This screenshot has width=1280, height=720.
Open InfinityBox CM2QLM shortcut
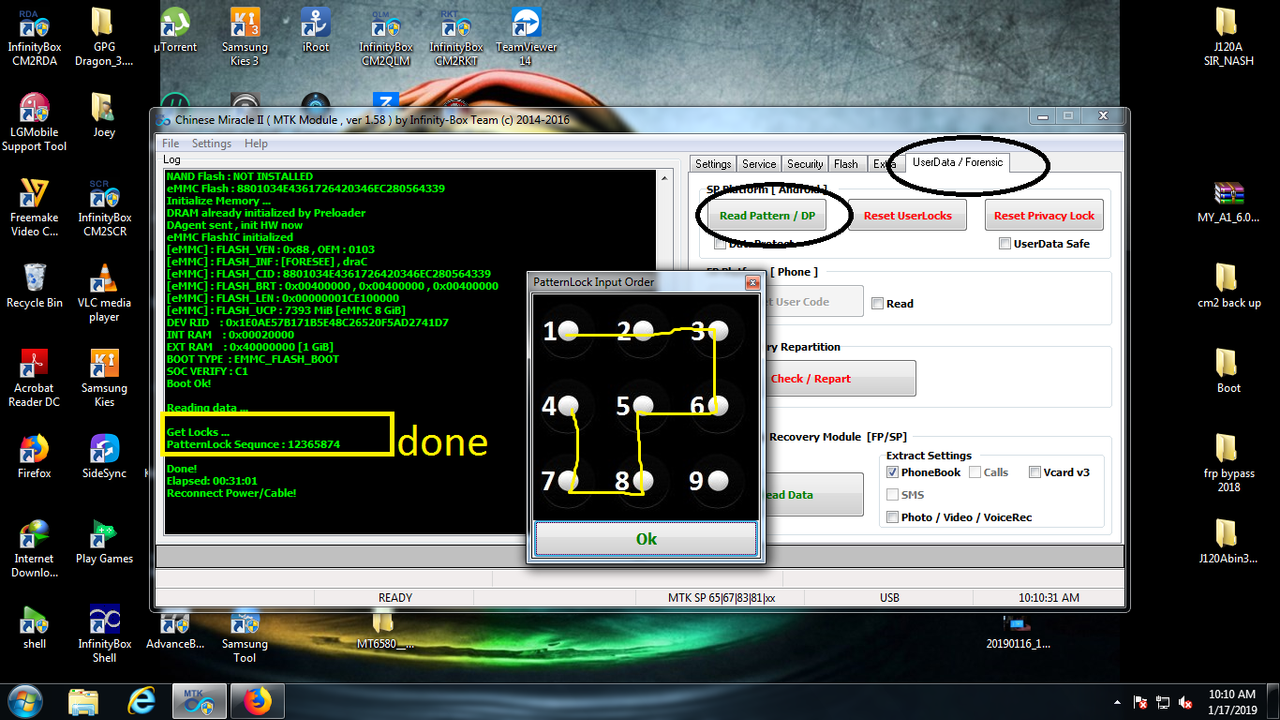click(386, 36)
